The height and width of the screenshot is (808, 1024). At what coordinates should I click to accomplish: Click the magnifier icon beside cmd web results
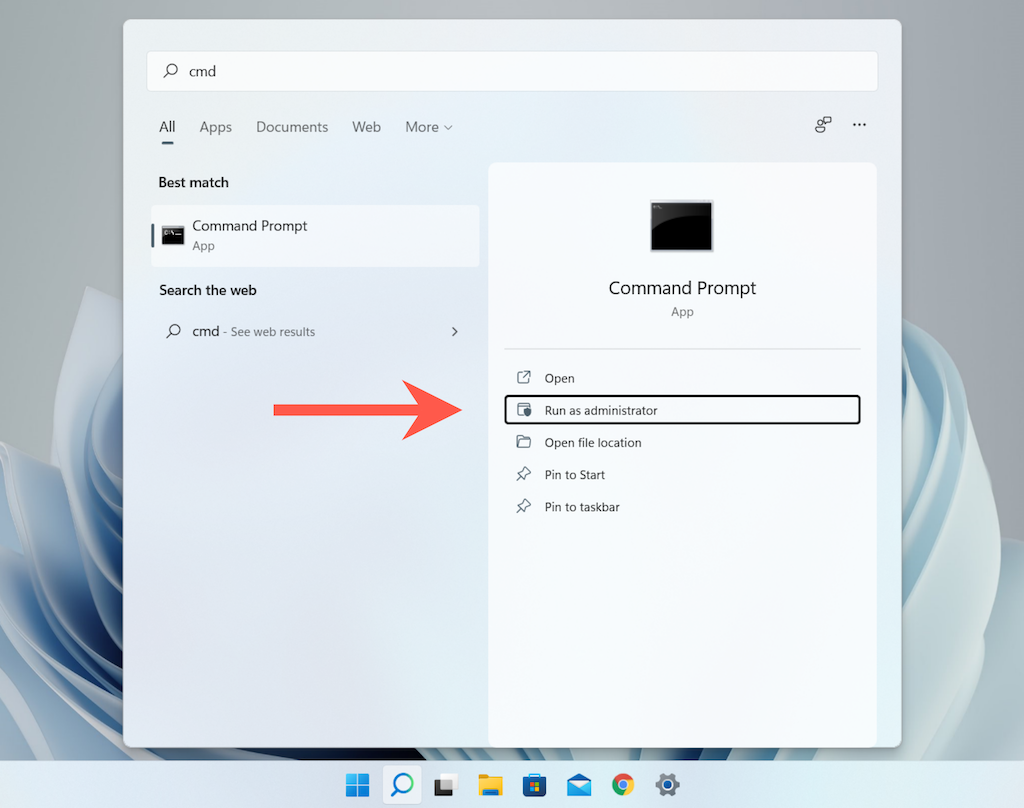point(174,331)
